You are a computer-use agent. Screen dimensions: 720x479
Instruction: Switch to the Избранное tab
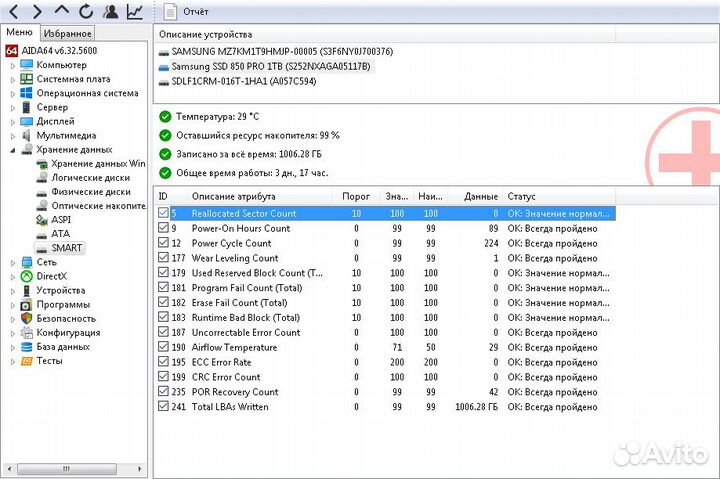click(x=68, y=33)
